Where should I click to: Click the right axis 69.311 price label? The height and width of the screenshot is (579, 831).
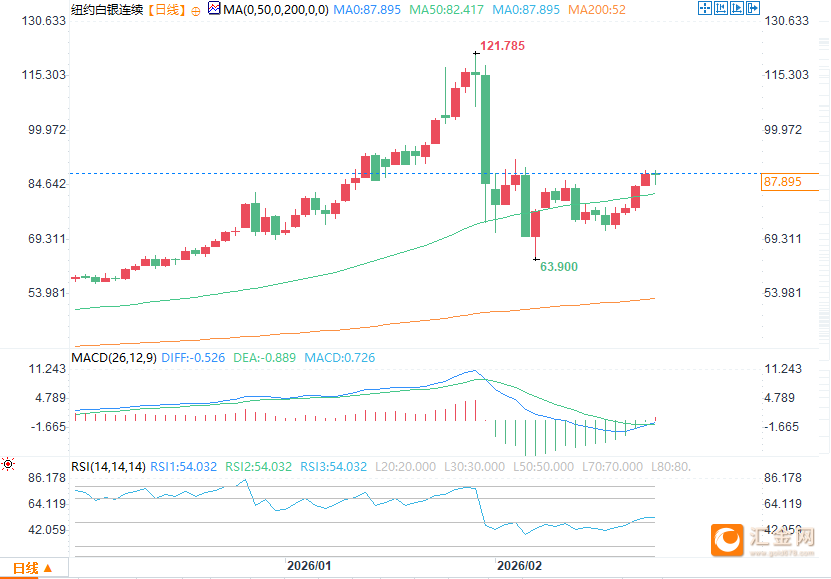(783, 238)
